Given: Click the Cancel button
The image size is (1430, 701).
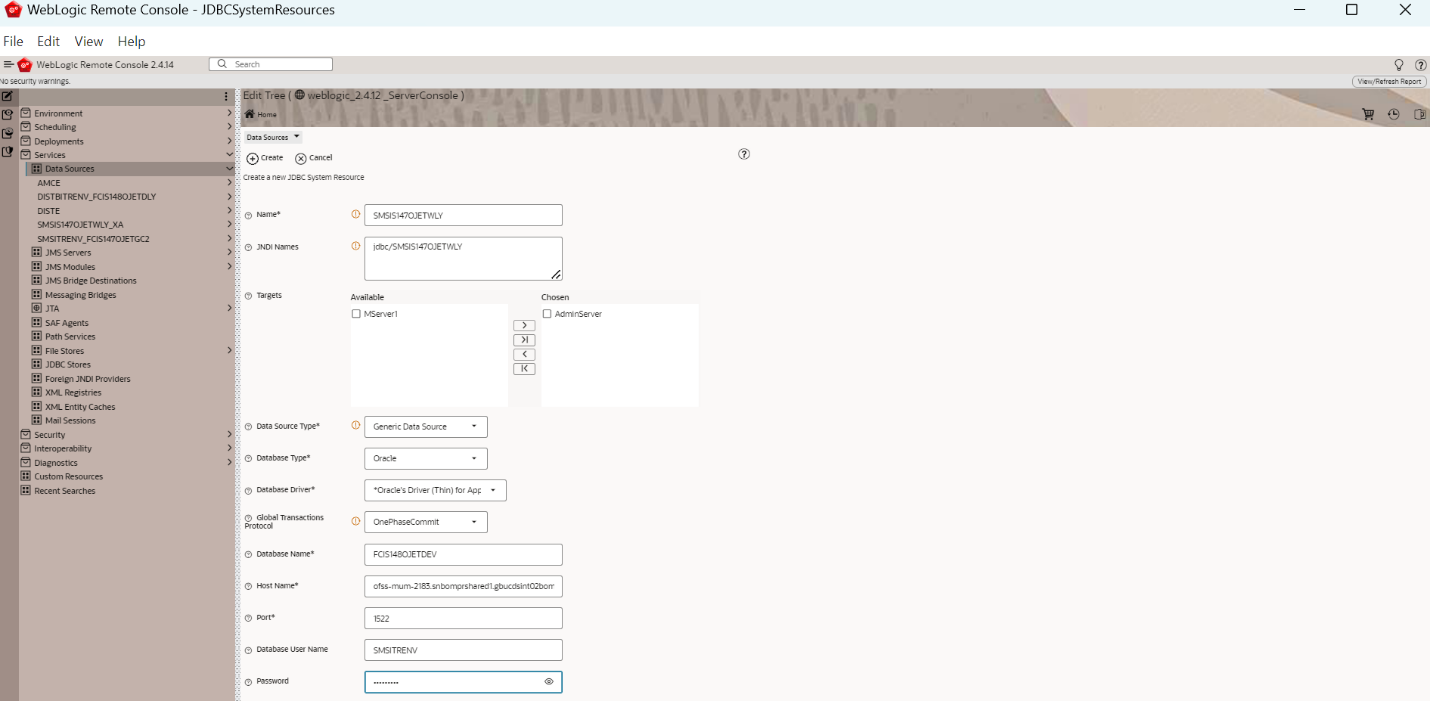Looking at the screenshot, I should (x=314, y=158).
